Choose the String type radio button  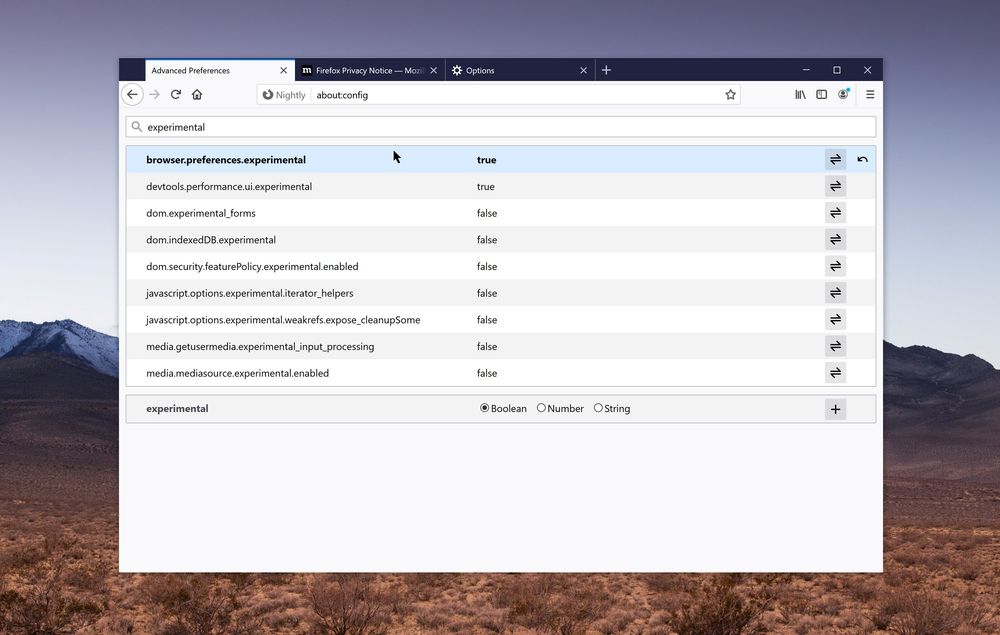(x=598, y=408)
